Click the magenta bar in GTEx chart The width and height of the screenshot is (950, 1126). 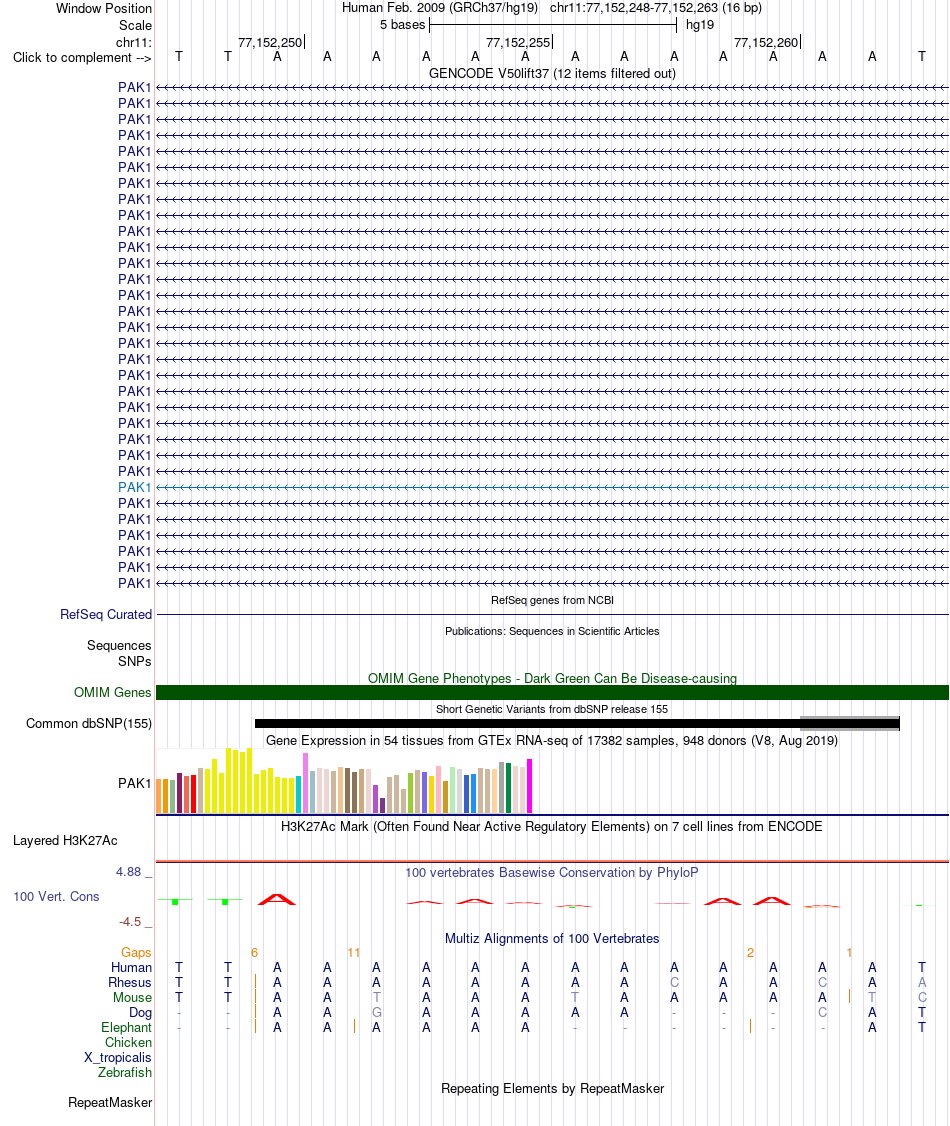pyautogui.click(x=530, y=786)
